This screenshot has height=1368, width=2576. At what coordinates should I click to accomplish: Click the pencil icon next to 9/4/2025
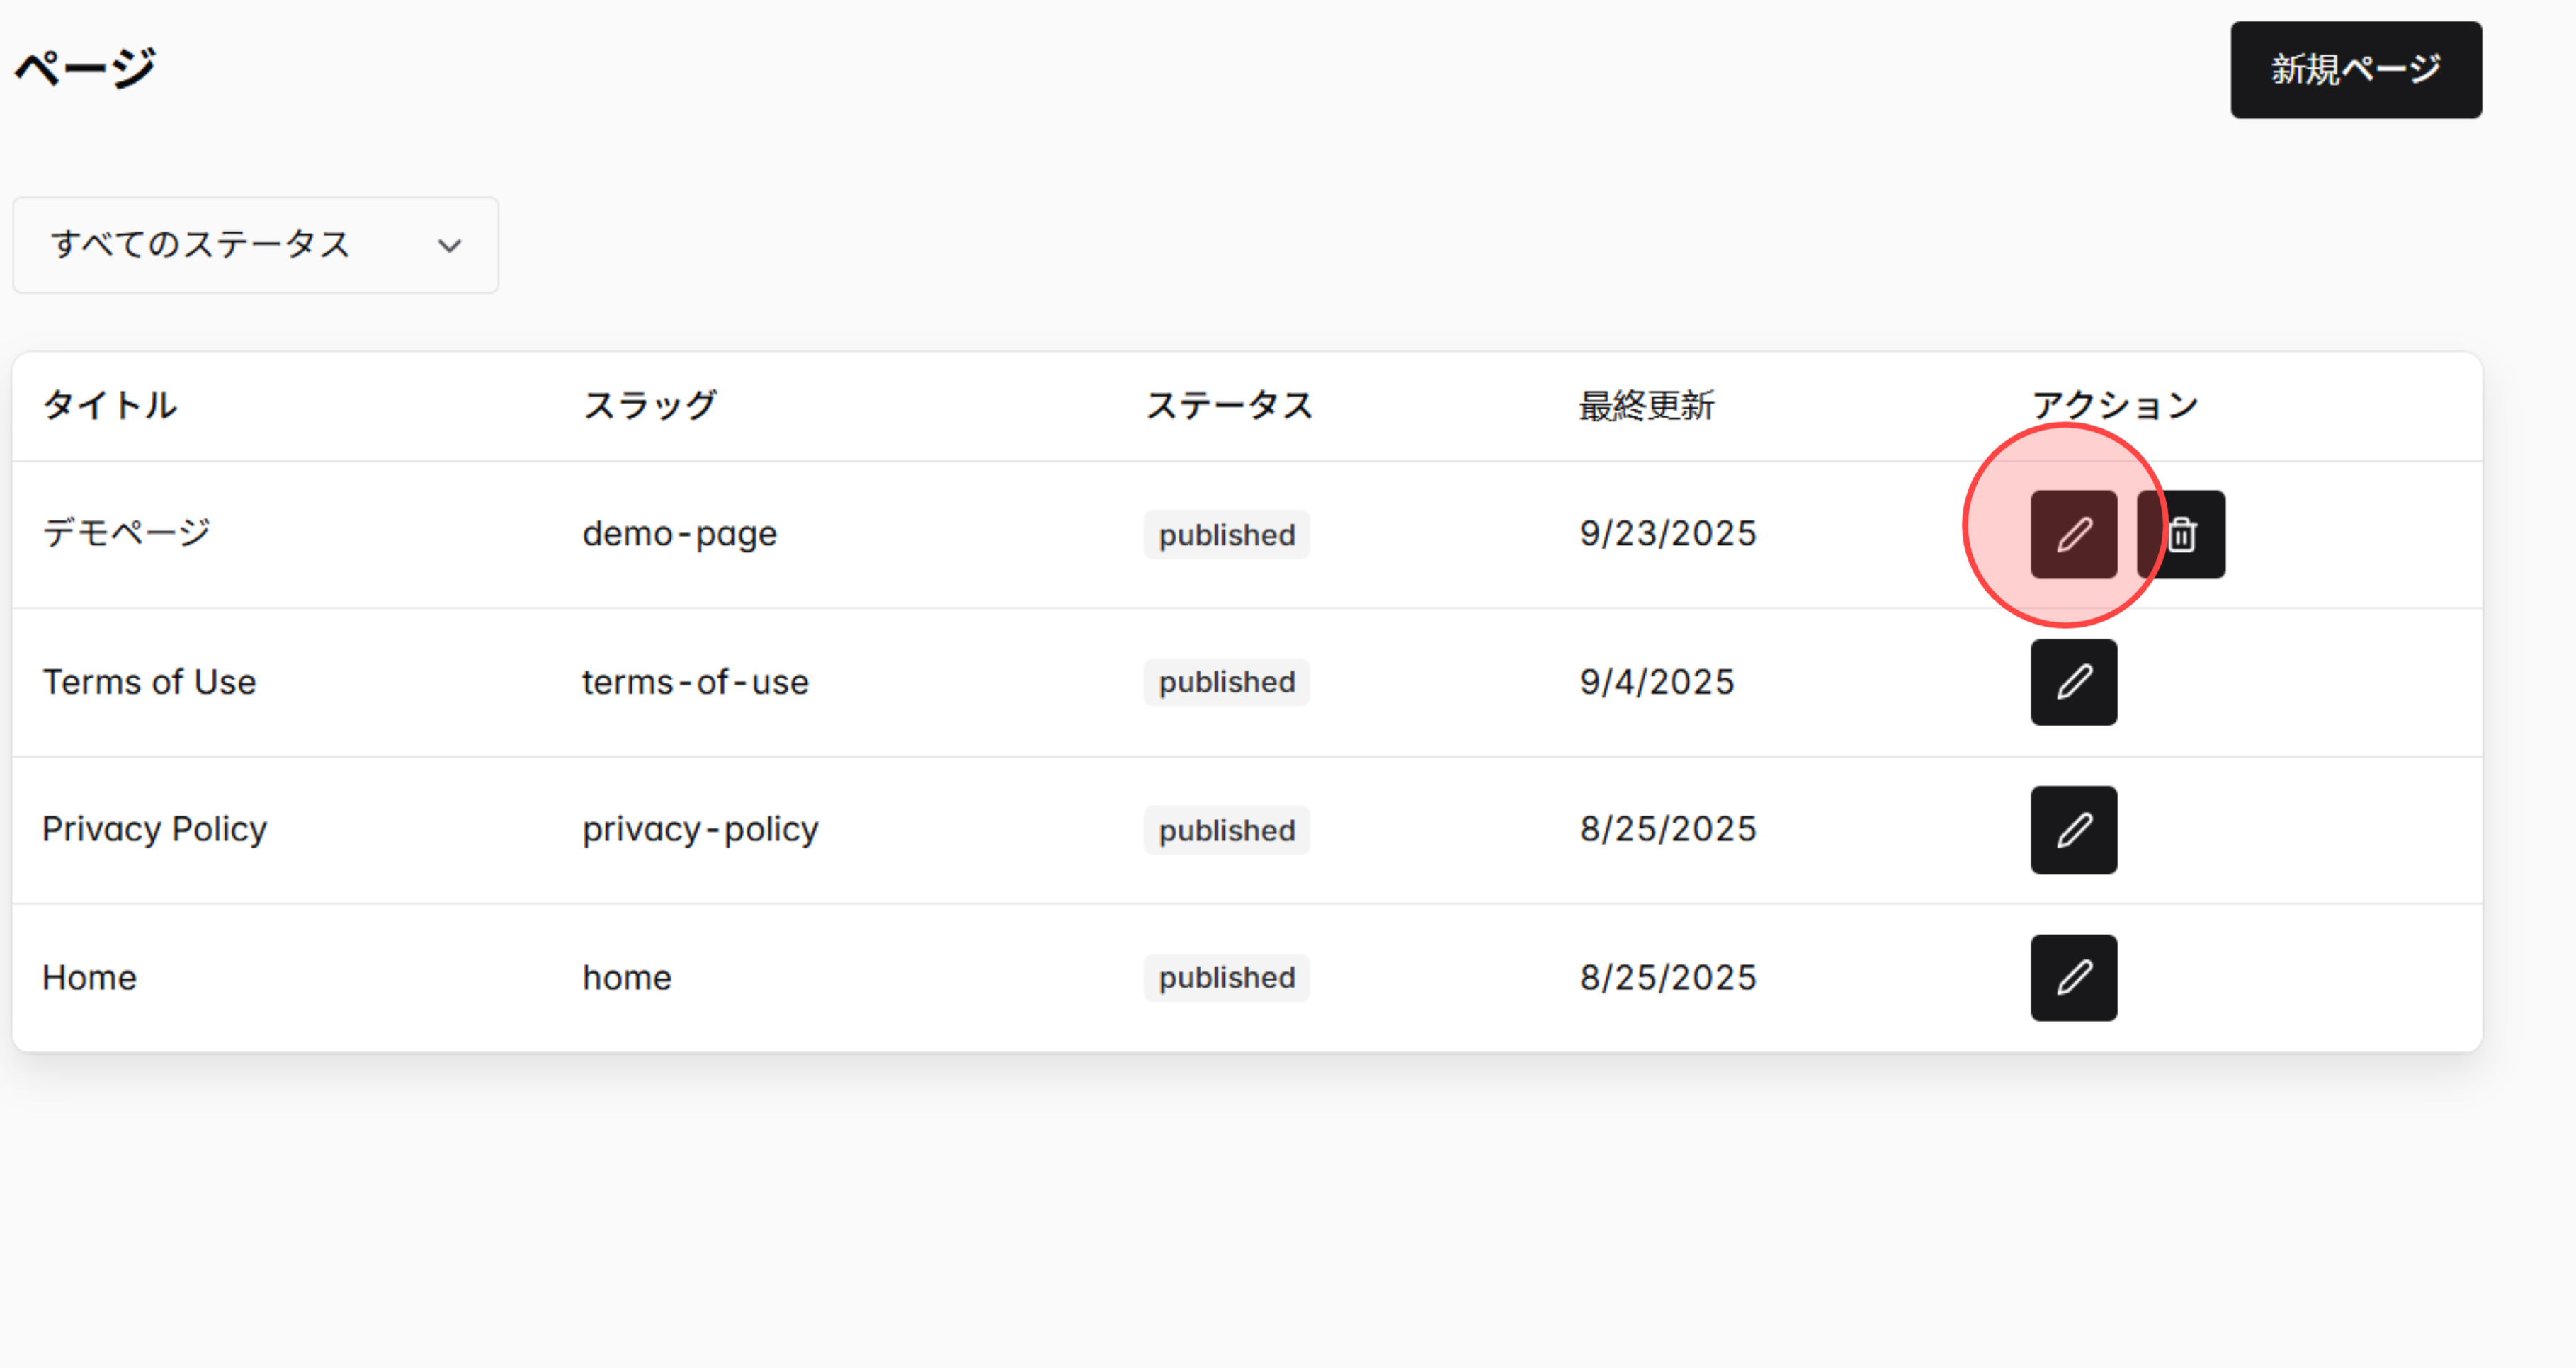pos(2073,682)
